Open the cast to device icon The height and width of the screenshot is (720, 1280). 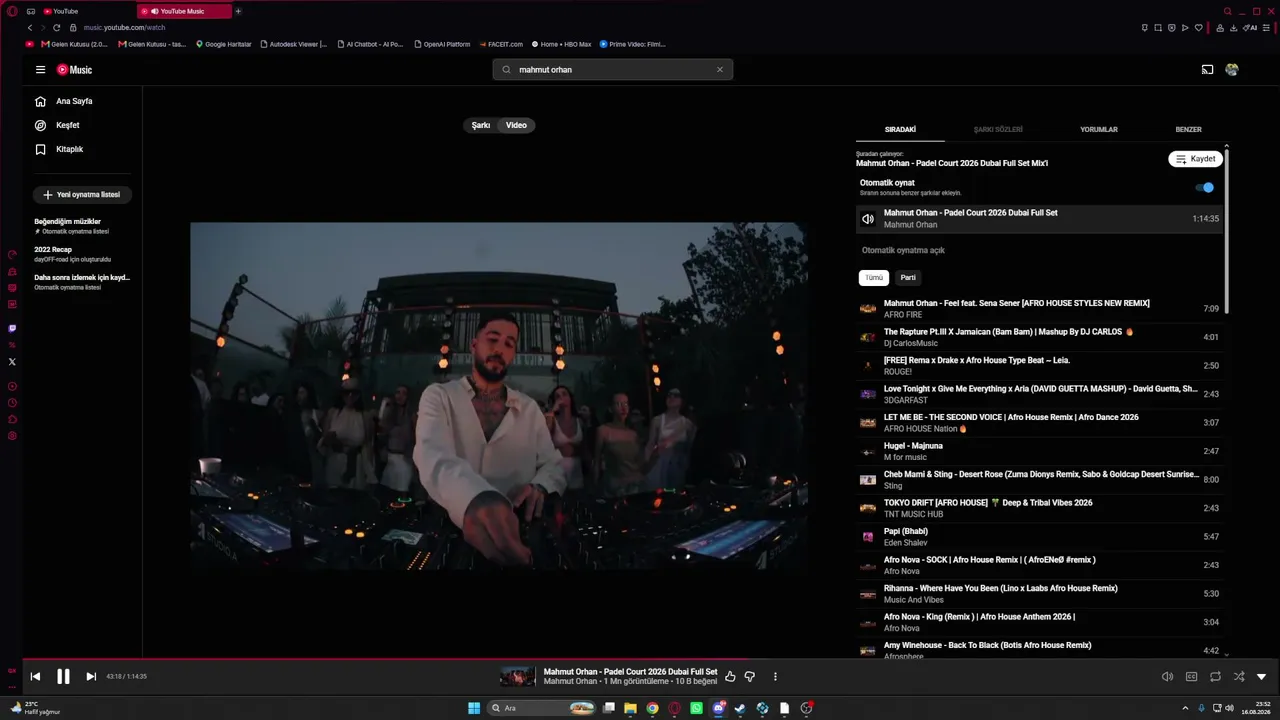pyautogui.click(x=1207, y=70)
